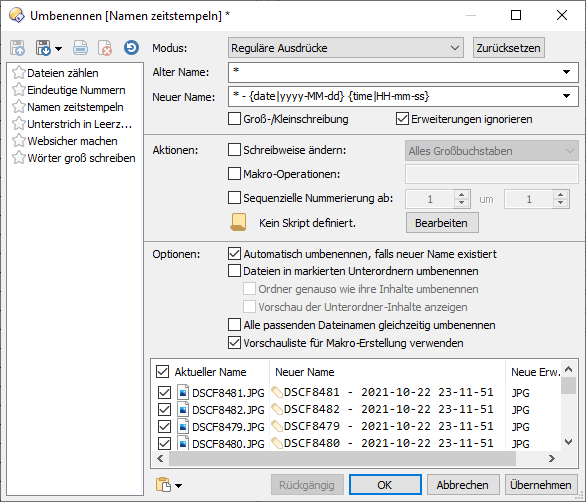Image resolution: width=586 pixels, height=502 pixels.
Task: Open the Modus dropdown Reguläre Ausdrücke
Action: pos(346,48)
